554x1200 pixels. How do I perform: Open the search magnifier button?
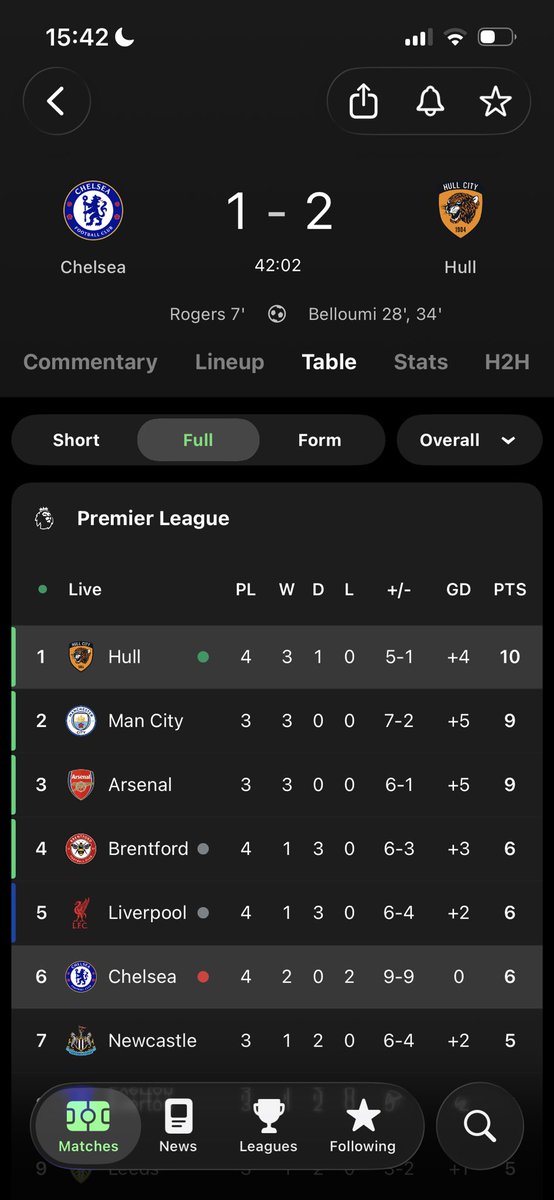[x=480, y=1126]
